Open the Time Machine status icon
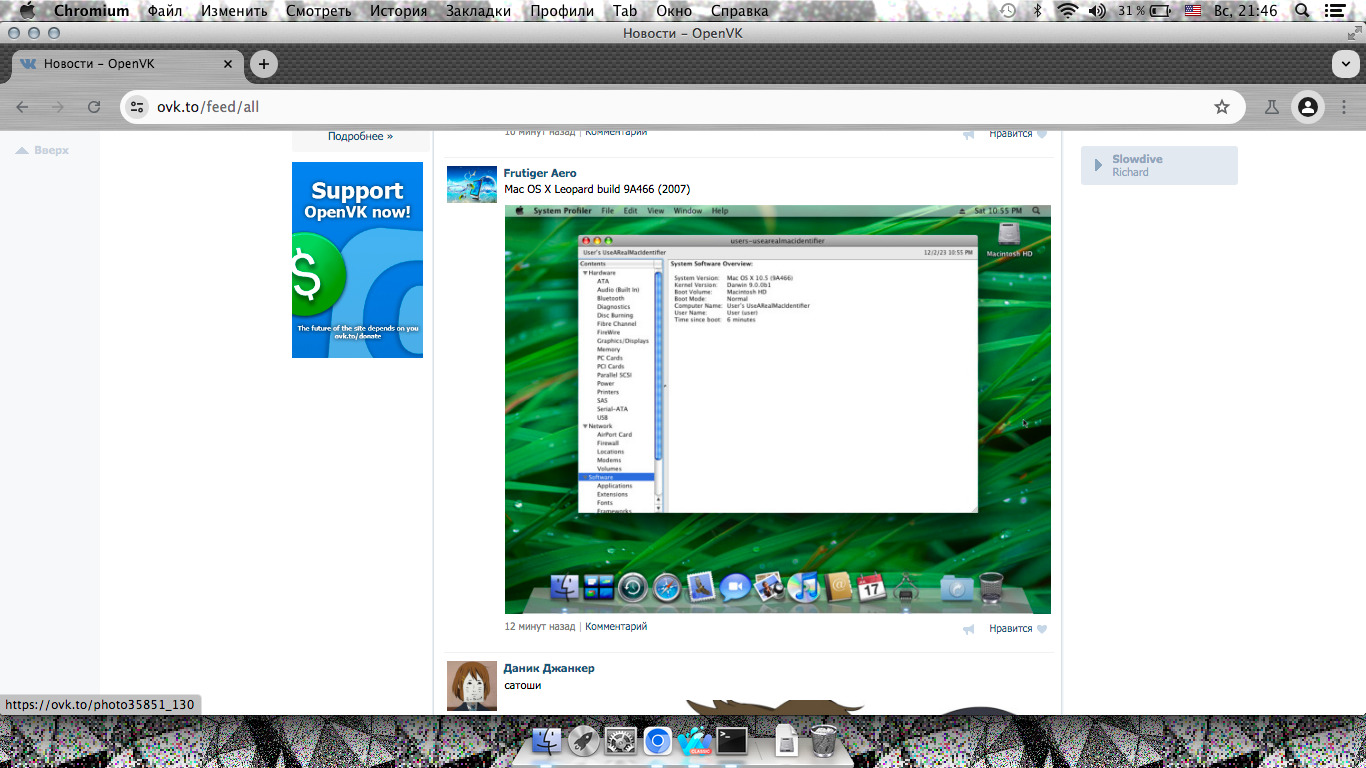Screen dimensions: 1366x768 click(1008, 11)
